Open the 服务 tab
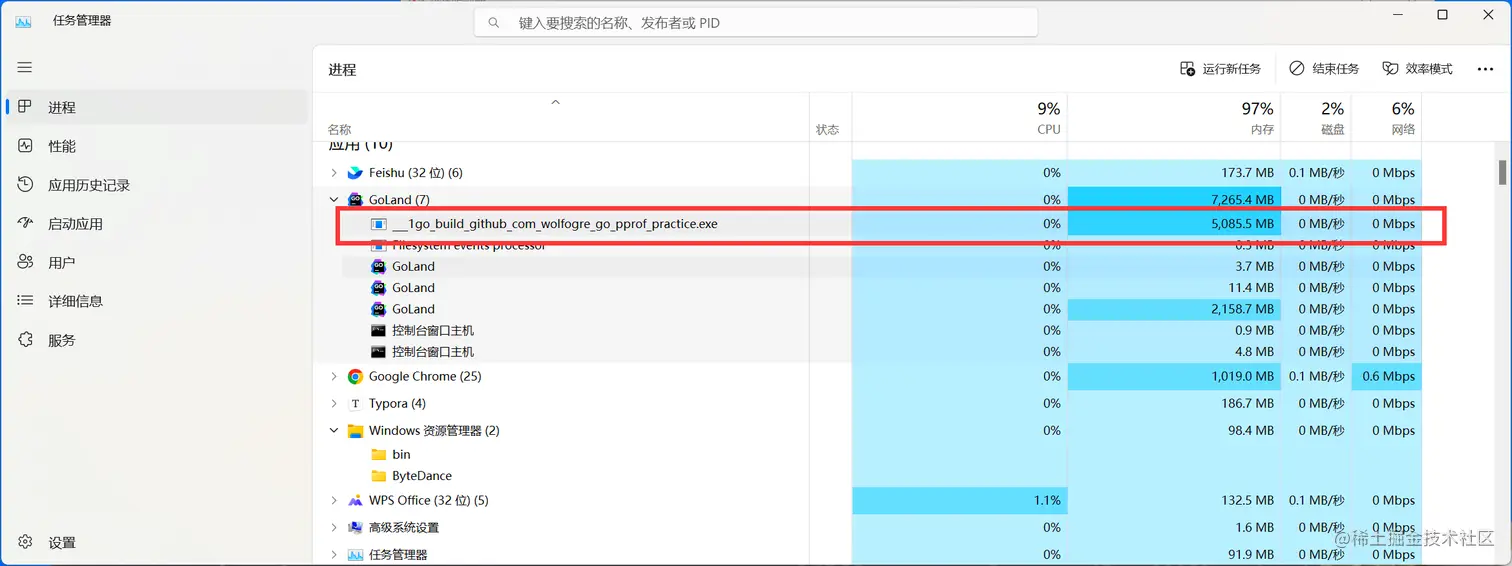This screenshot has height=566, width=1512. coord(158,340)
